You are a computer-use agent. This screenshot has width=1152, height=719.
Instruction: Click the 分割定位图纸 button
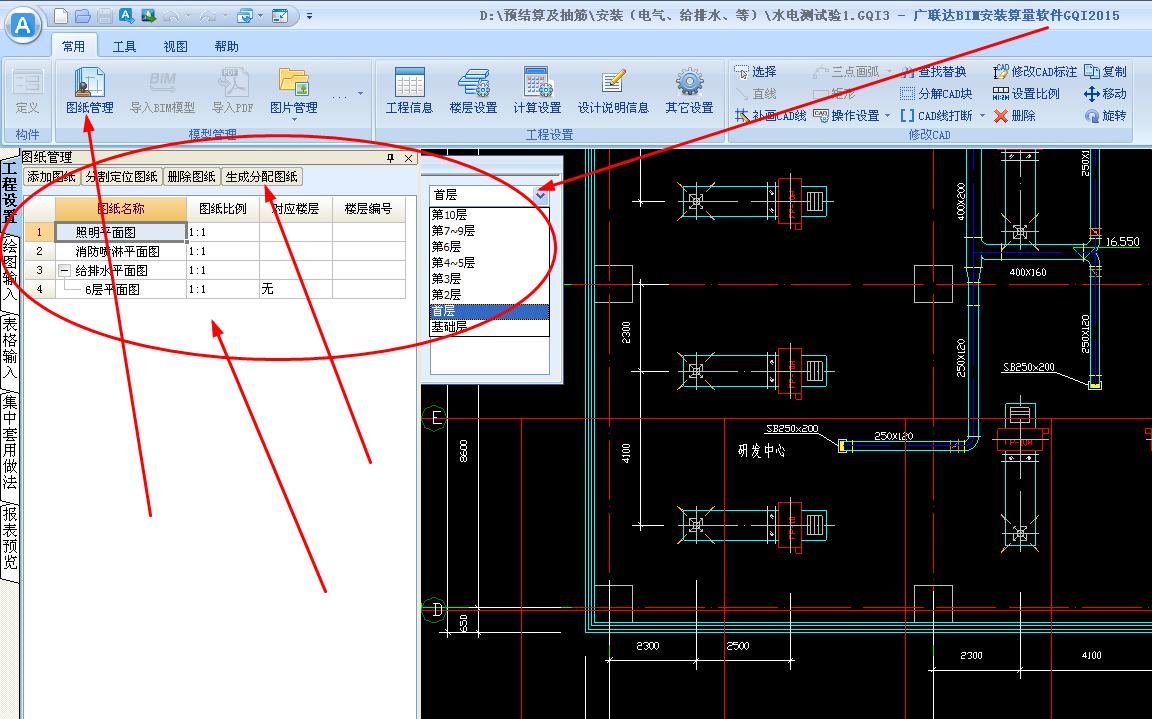tap(121, 176)
